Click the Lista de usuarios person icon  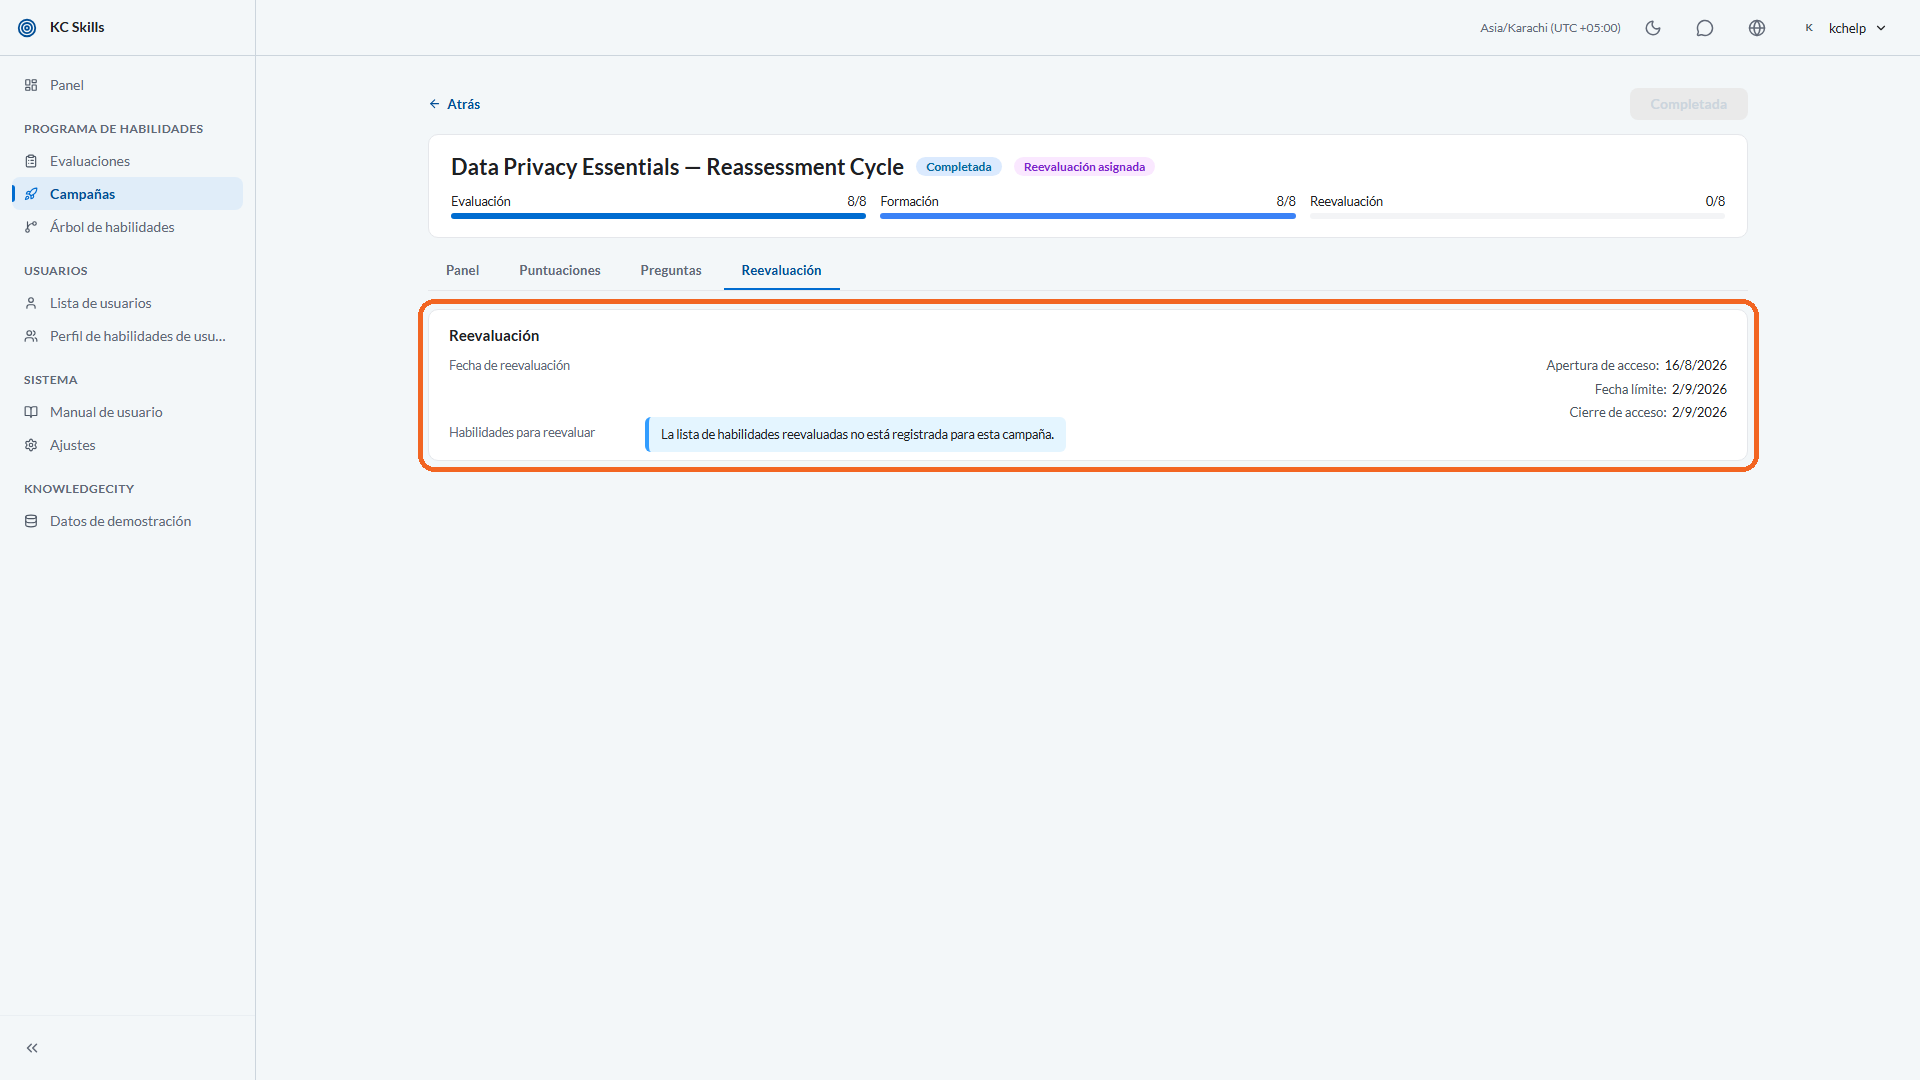[x=31, y=303]
